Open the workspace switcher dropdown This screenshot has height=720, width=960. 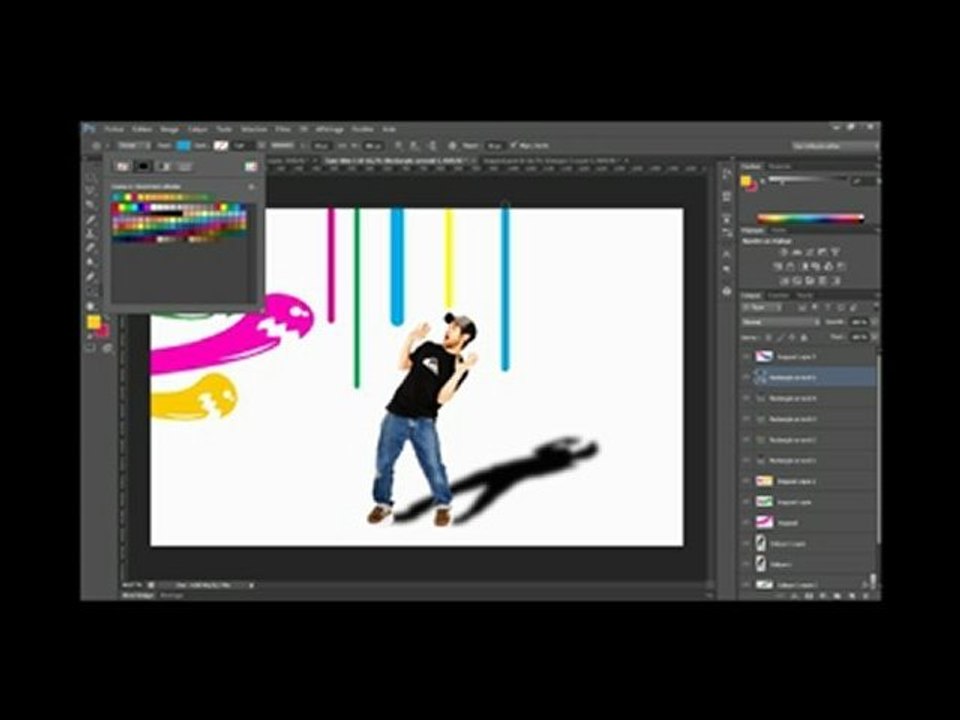point(834,146)
